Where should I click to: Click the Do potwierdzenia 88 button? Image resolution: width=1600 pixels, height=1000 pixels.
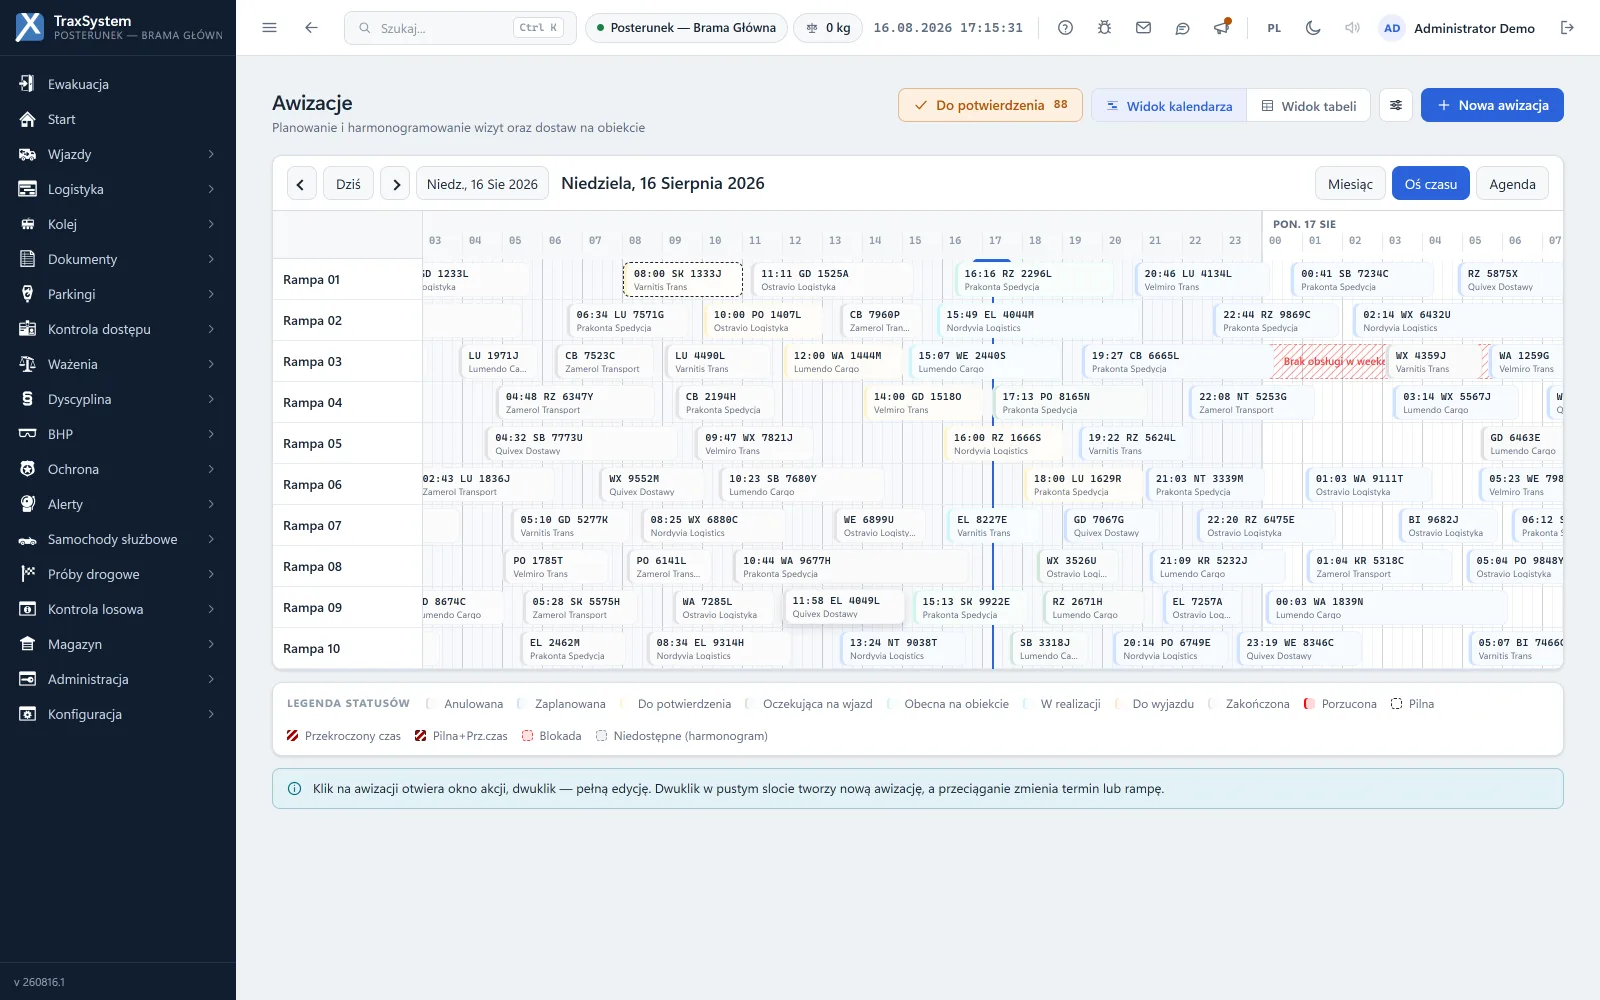[990, 105]
